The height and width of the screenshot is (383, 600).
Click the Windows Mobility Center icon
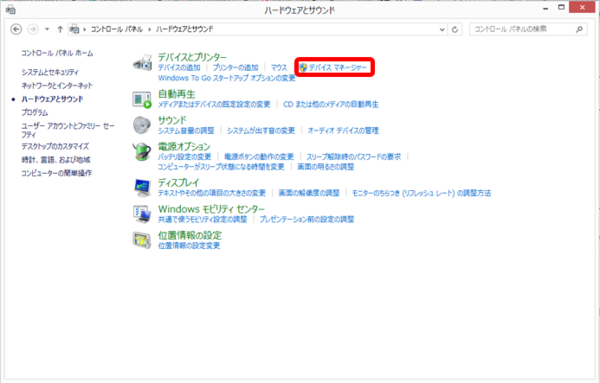(x=142, y=214)
